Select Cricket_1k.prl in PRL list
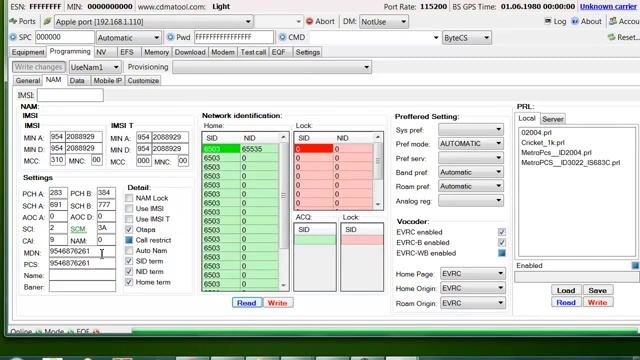This screenshot has width=640, height=360. [542, 142]
